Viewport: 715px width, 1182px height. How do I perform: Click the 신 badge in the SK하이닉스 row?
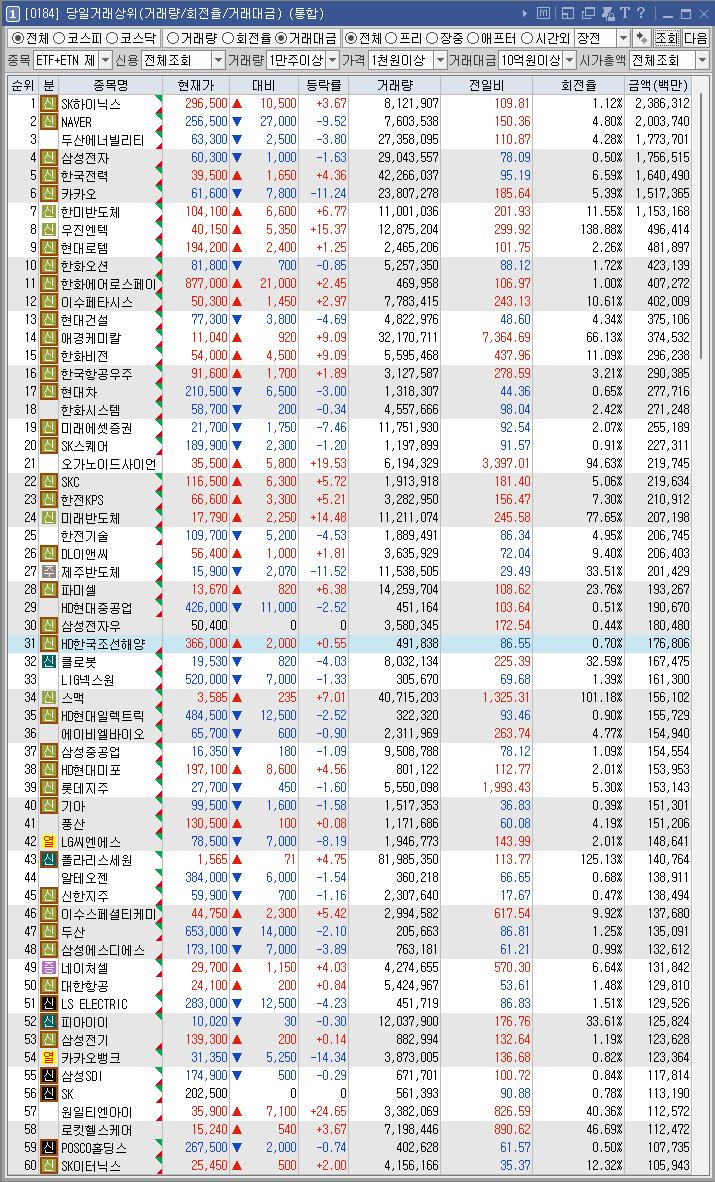(x=49, y=104)
